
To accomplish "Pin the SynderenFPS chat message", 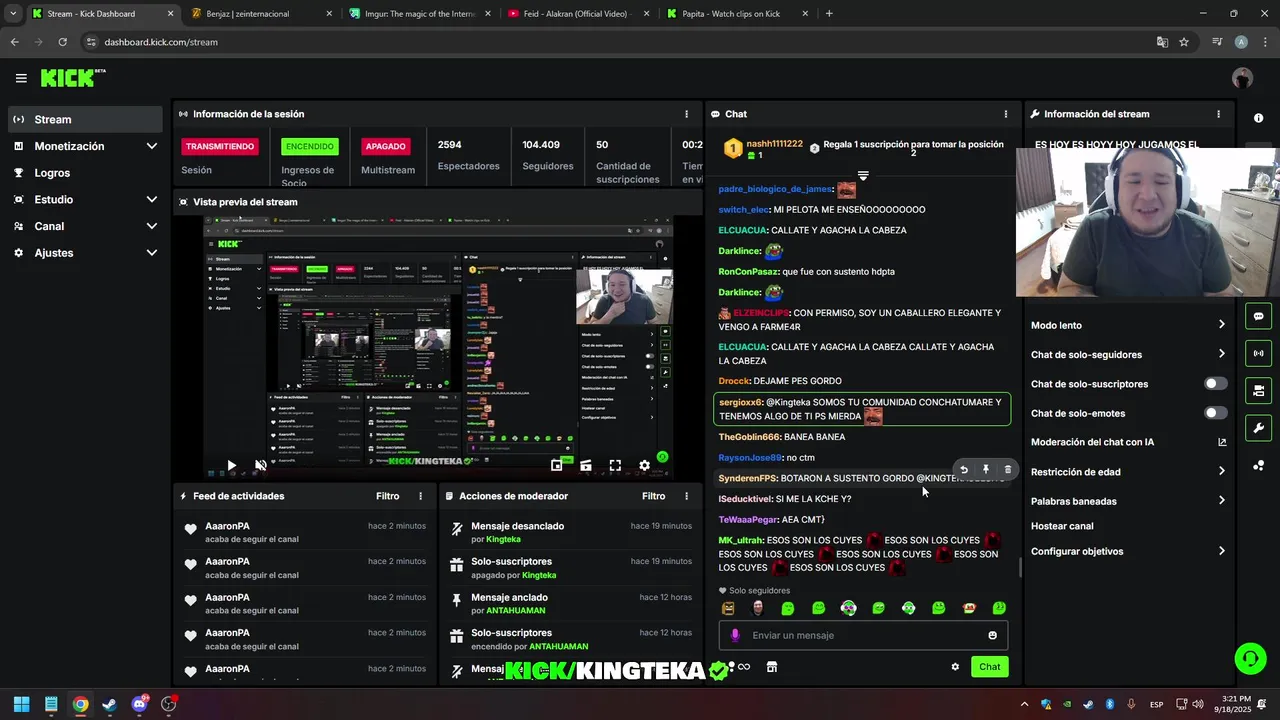I will [x=986, y=470].
